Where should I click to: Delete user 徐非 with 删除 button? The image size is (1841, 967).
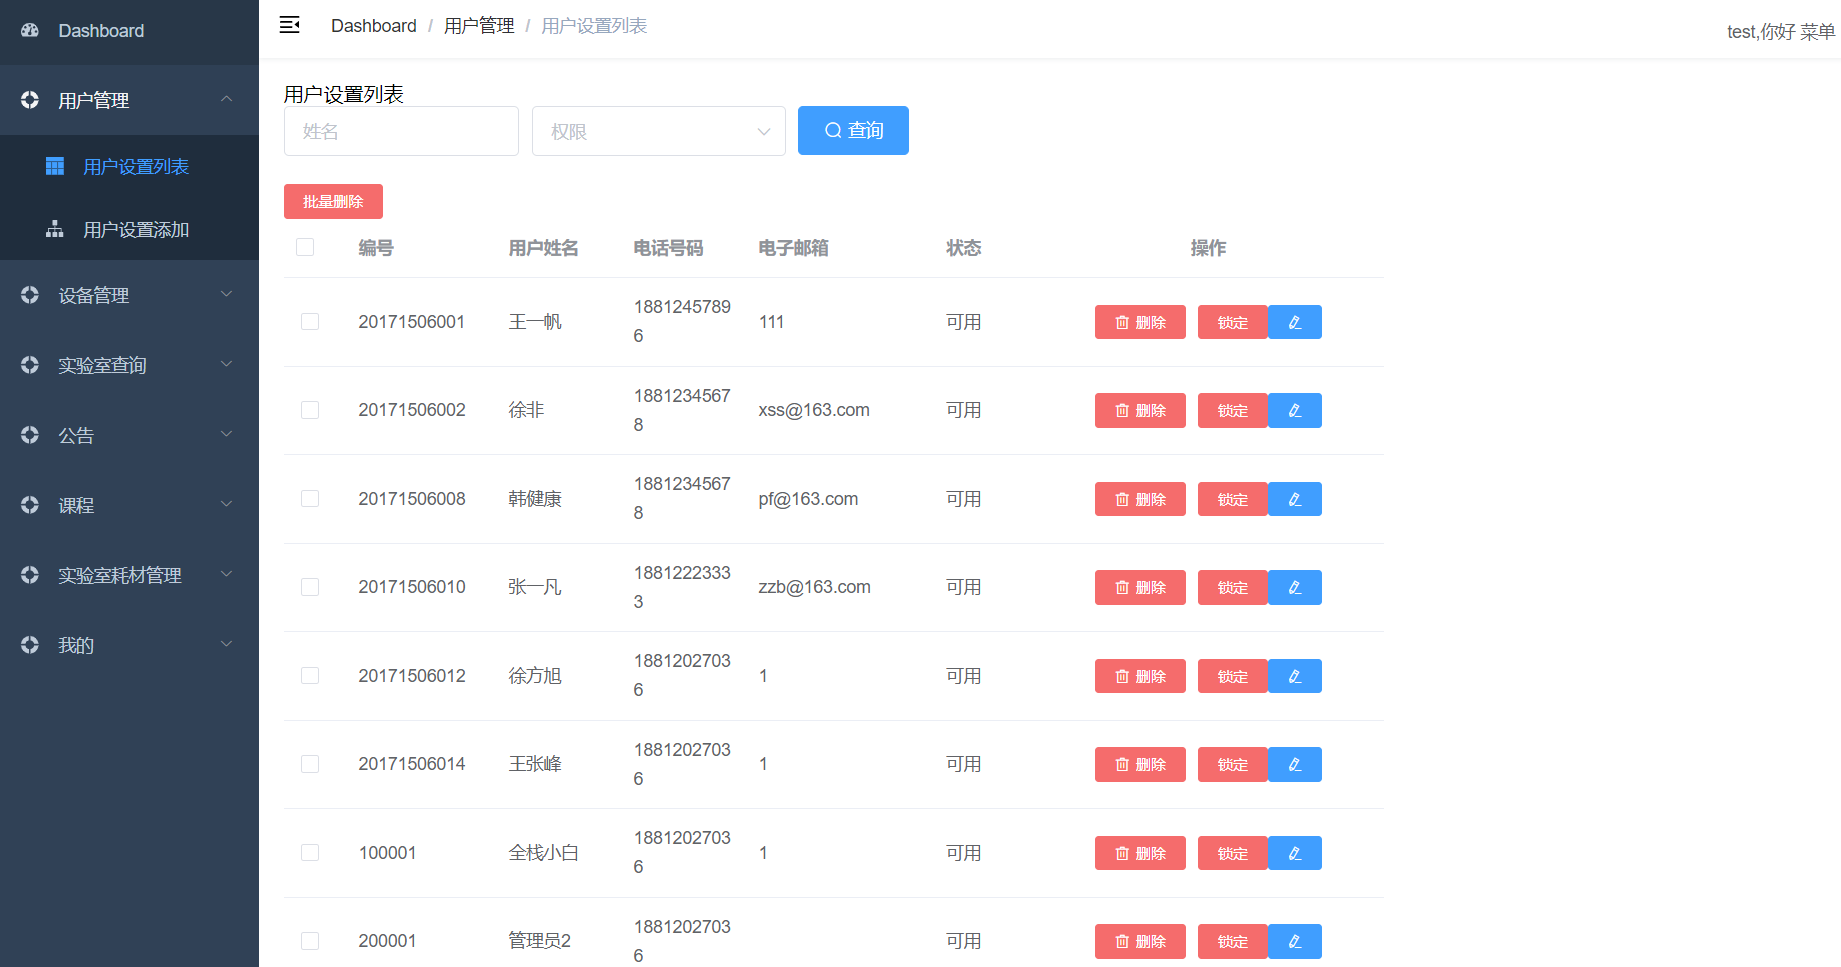click(1140, 410)
